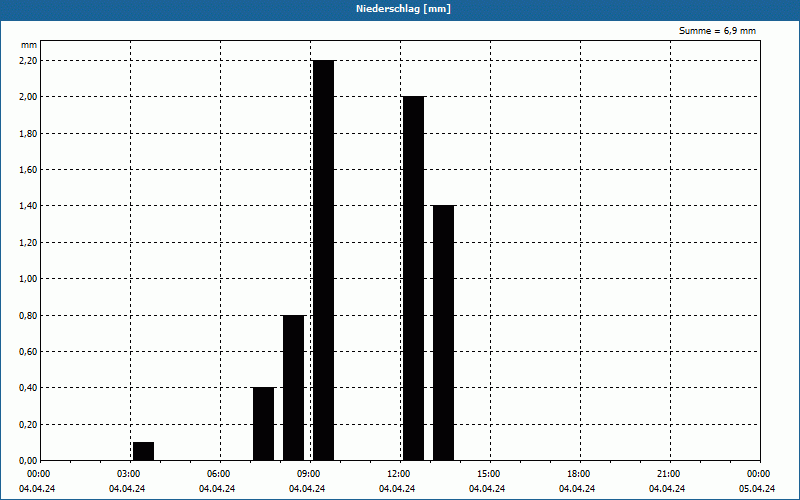Click the 04.04.24 date under 12:00

coord(397,489)
